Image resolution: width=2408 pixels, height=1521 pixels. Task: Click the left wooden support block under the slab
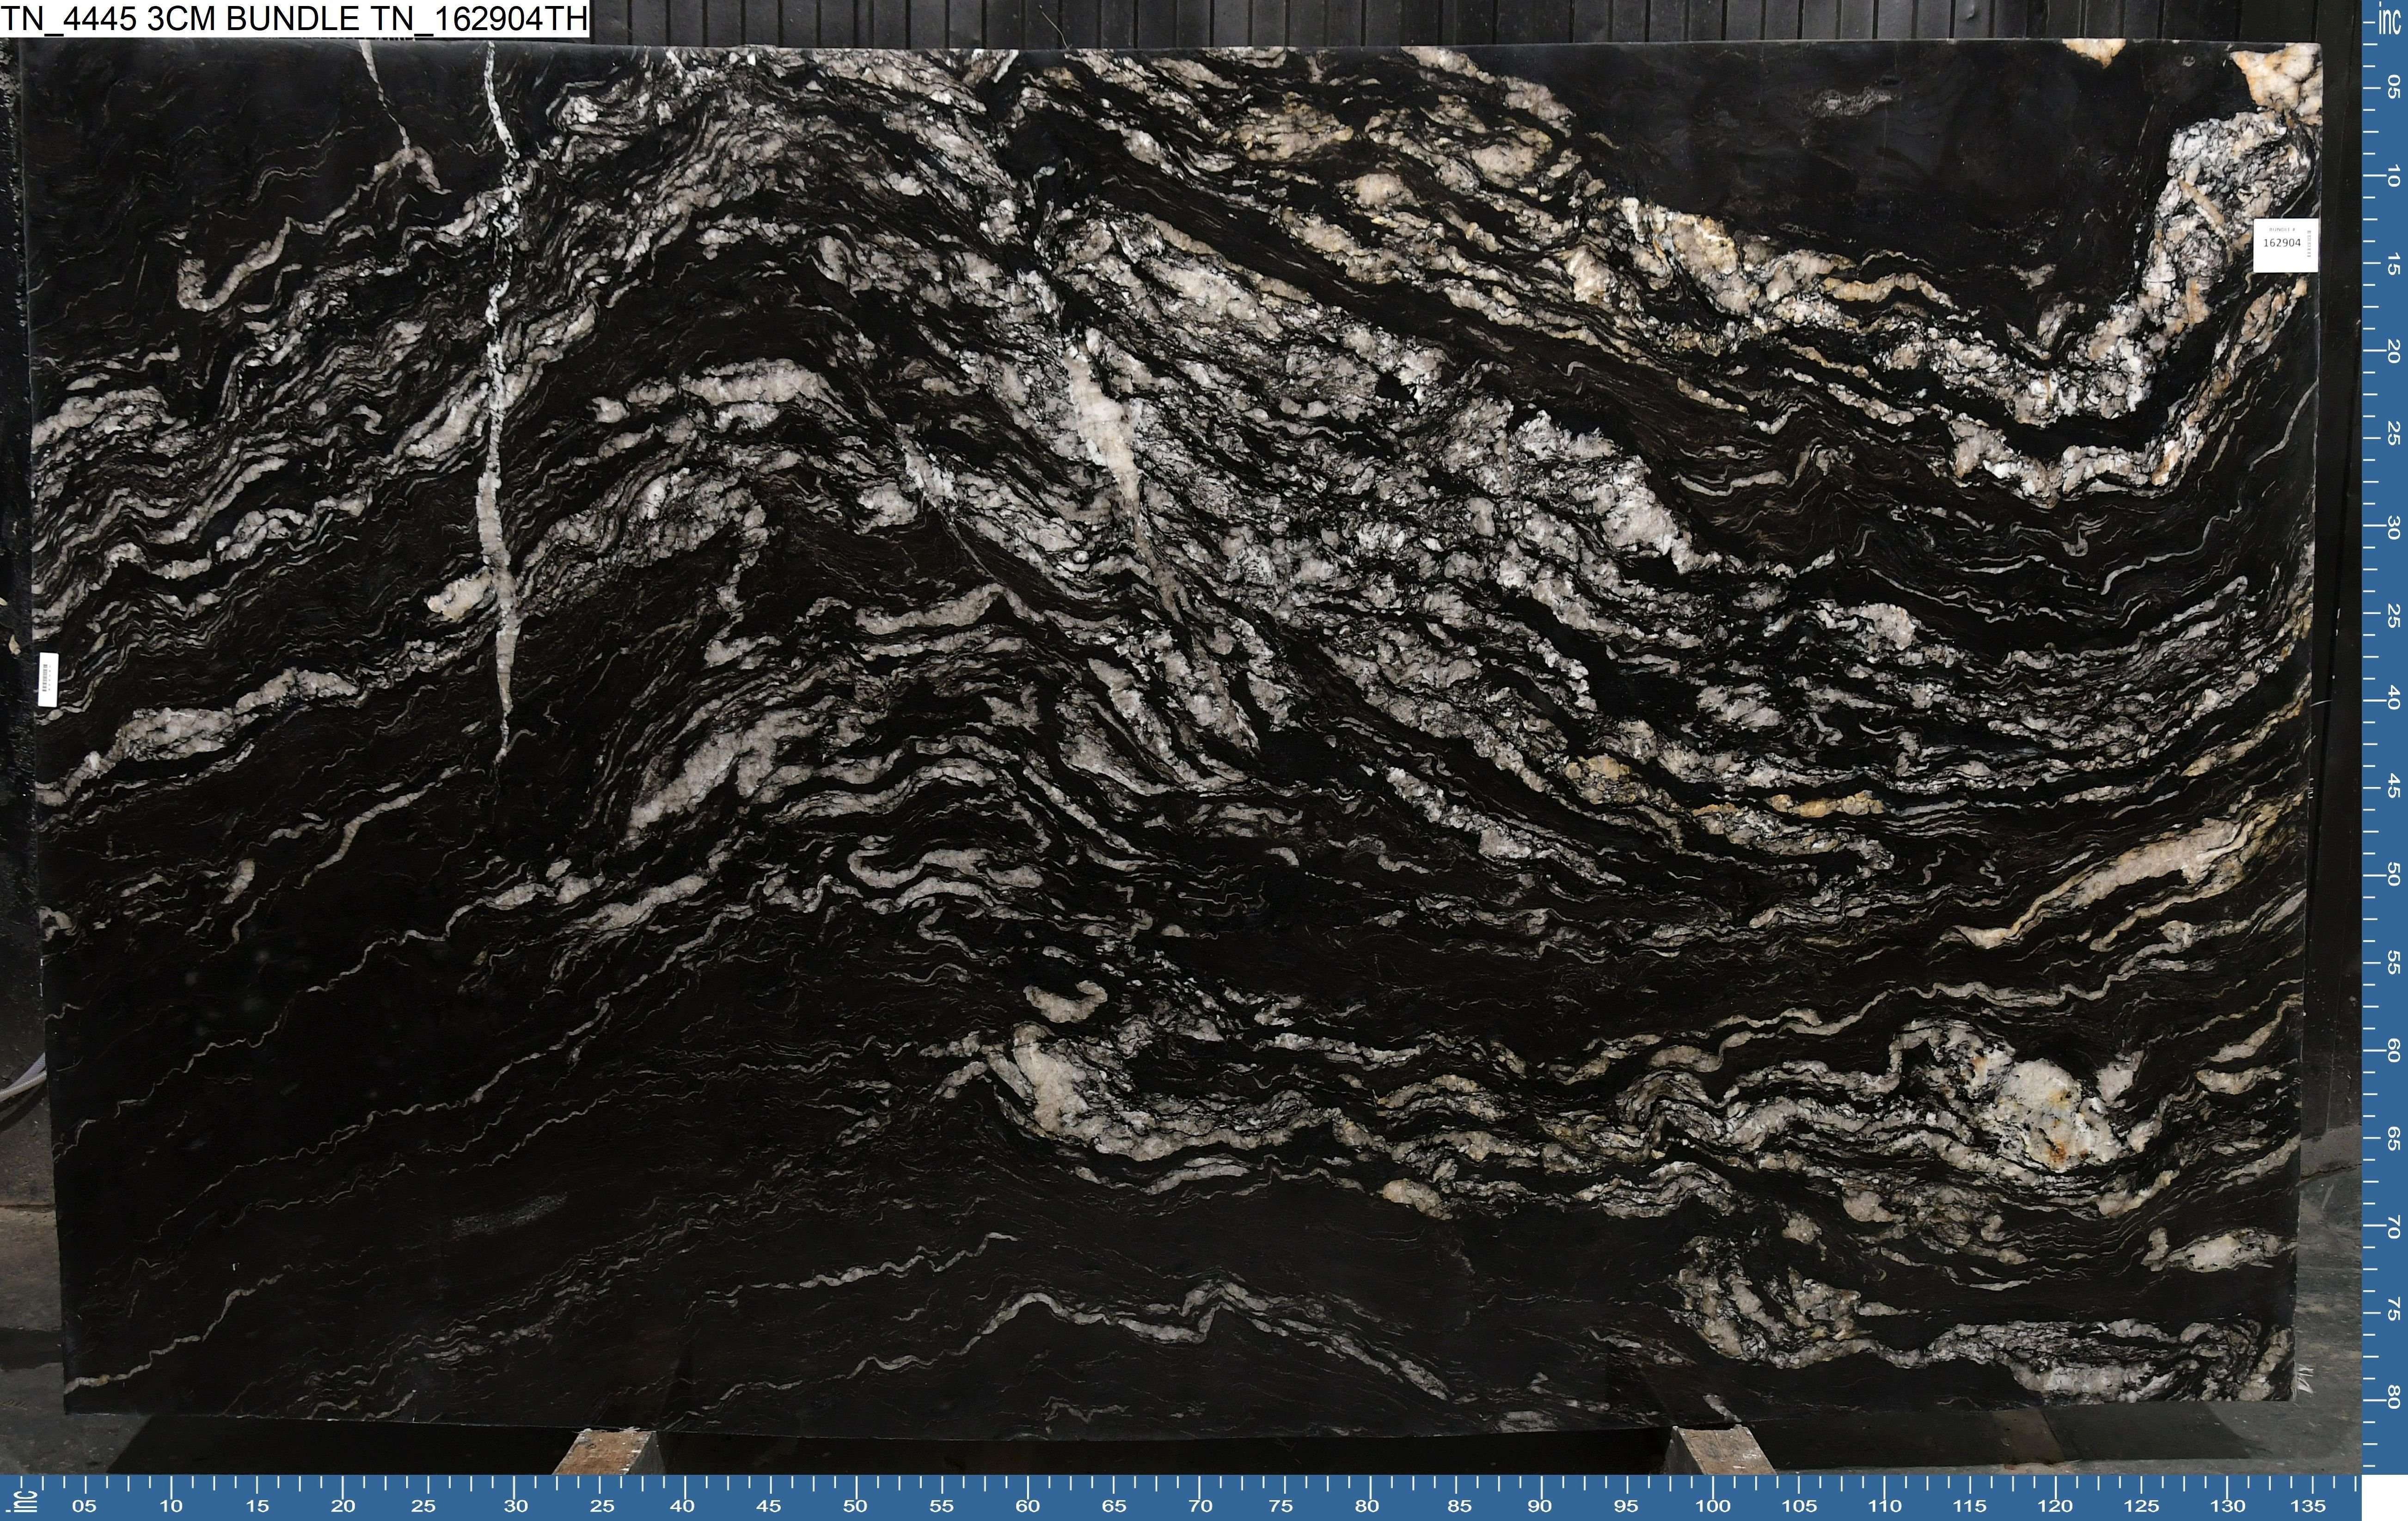pyautogui.click(x=604, y=1452)
